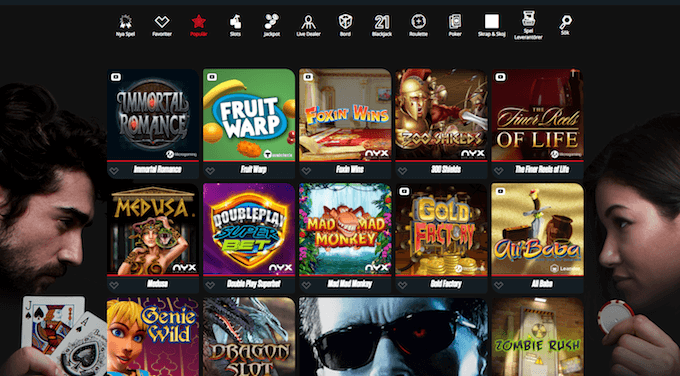The height and width of the screenshot is (376, 680).
Task: Launch the Mad Mad Monkey thumbnail
Action: point(345,229)
